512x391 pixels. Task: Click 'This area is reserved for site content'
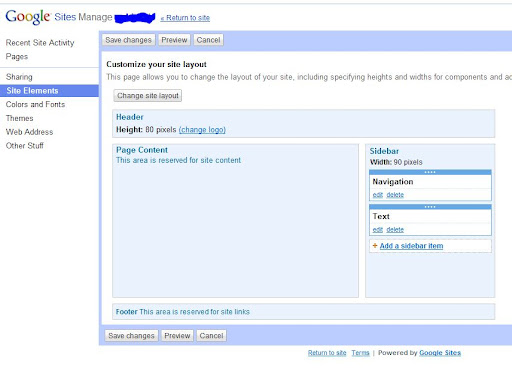point(178,160)
